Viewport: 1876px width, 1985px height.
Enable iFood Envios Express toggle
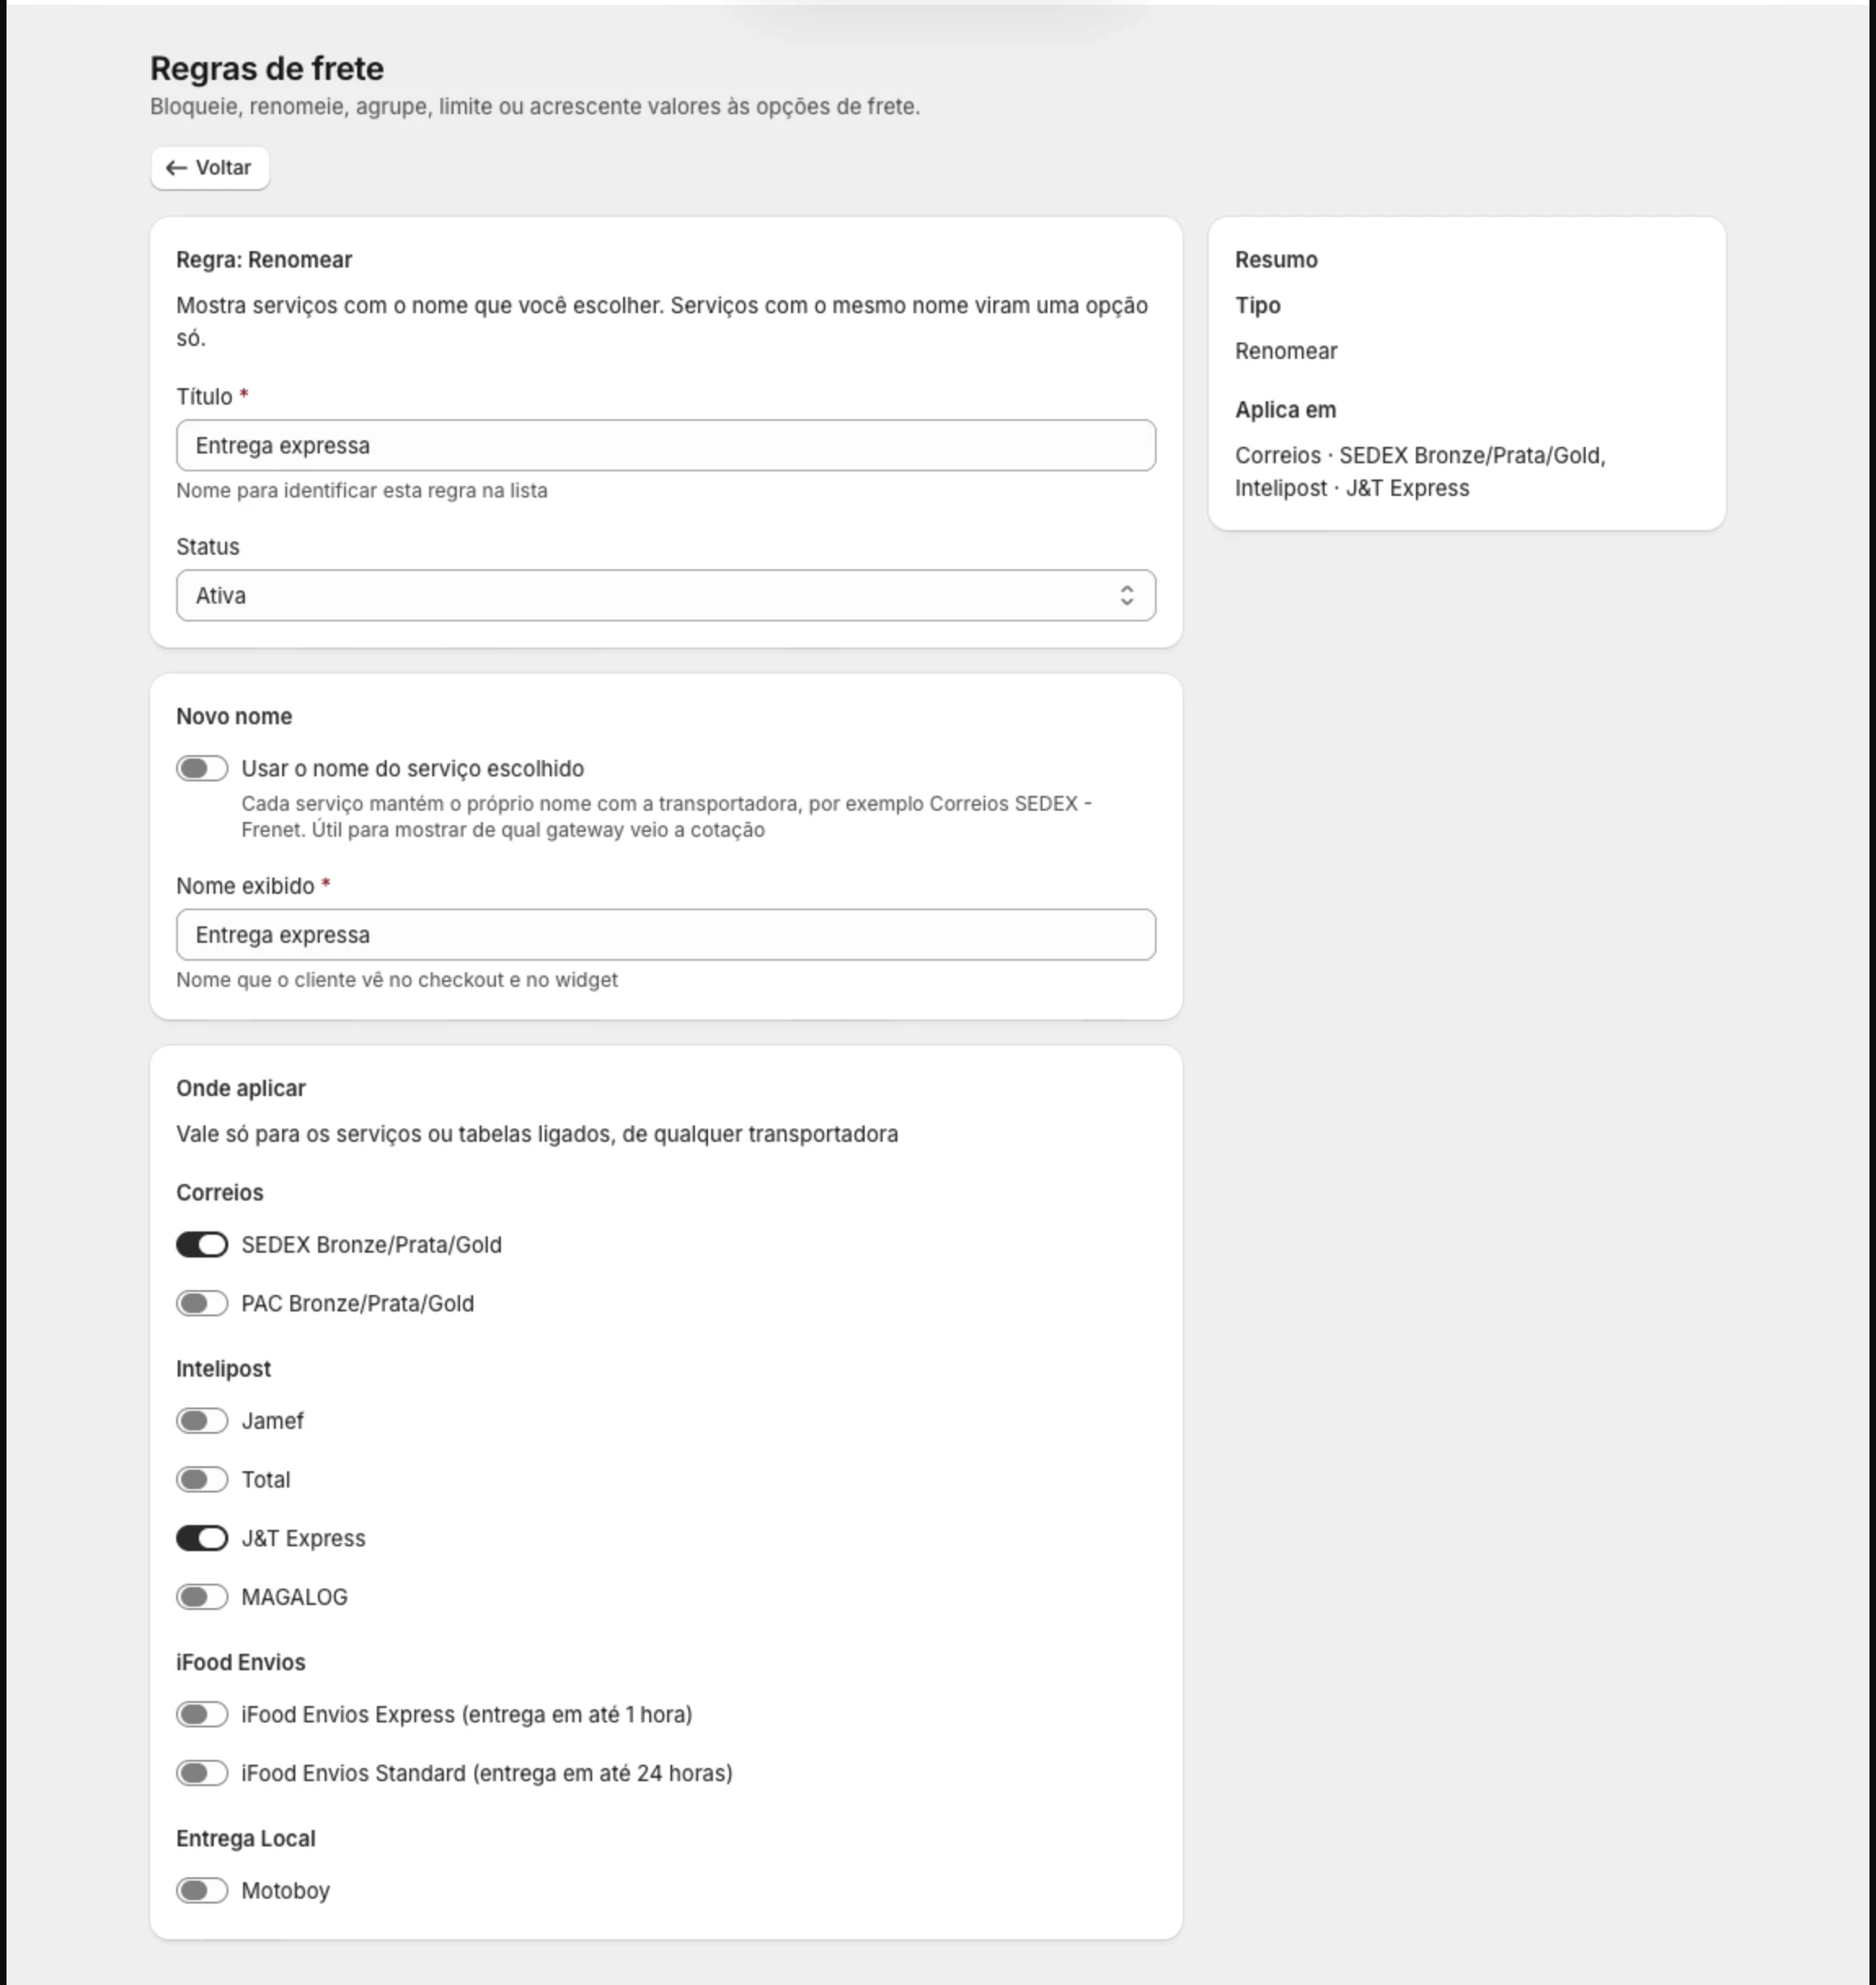coord(202,1715)
